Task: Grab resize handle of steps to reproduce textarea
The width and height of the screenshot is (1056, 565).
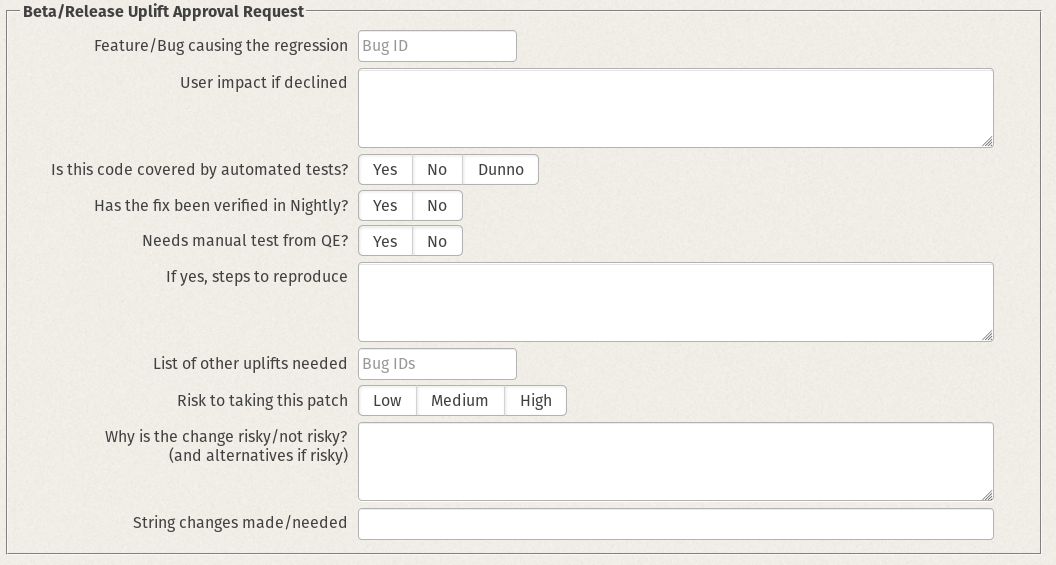Action: click(x=987, y=336)
